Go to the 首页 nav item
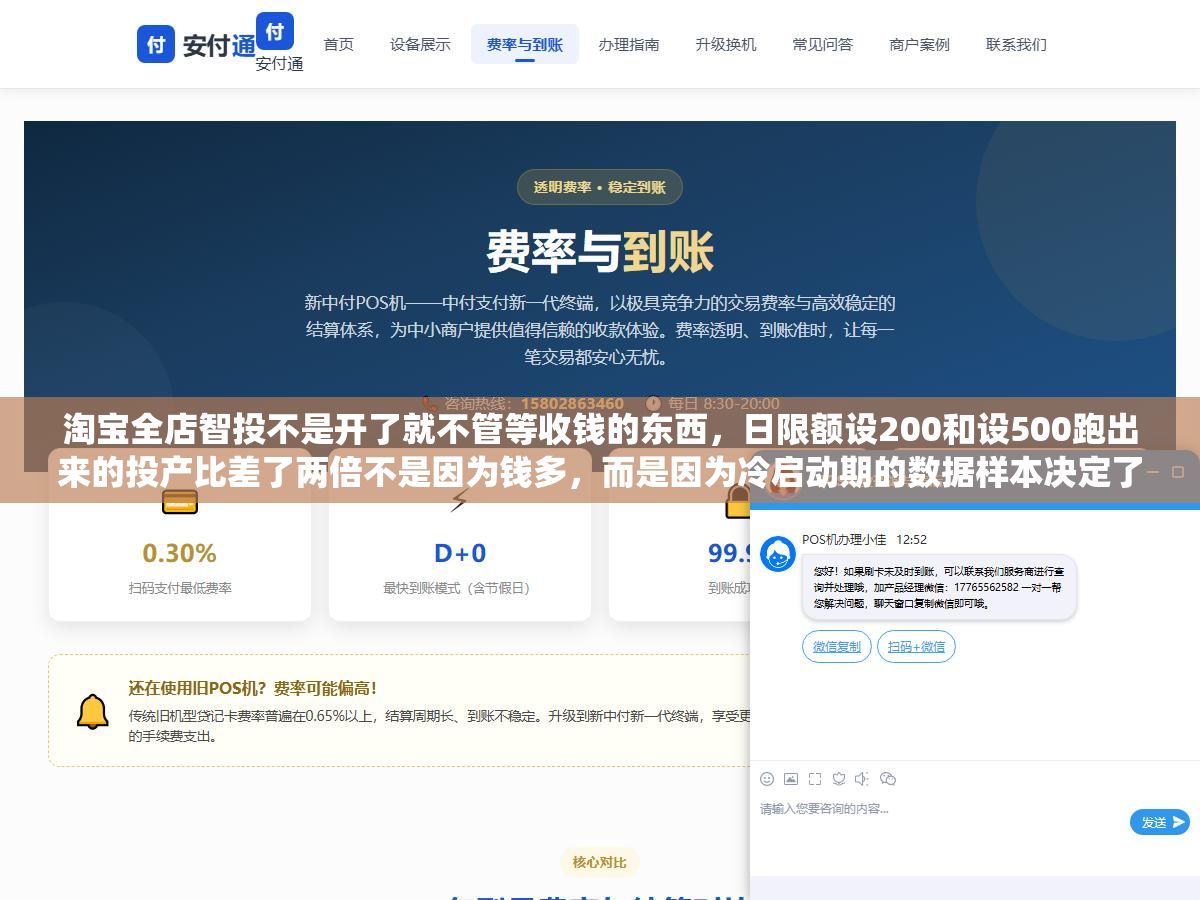The height and width of the screenshot is (900, 1200). click(338, 44)
